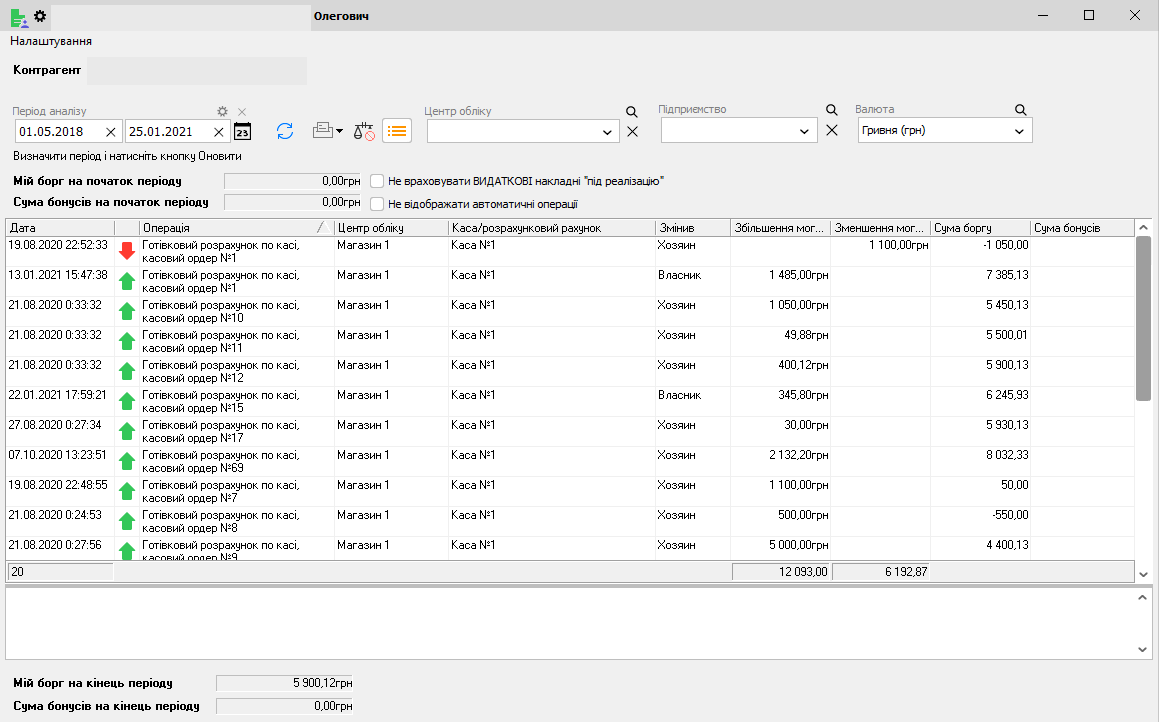
Task: Click the gear icon in the title bar
Action: click(x=40, y=16)
